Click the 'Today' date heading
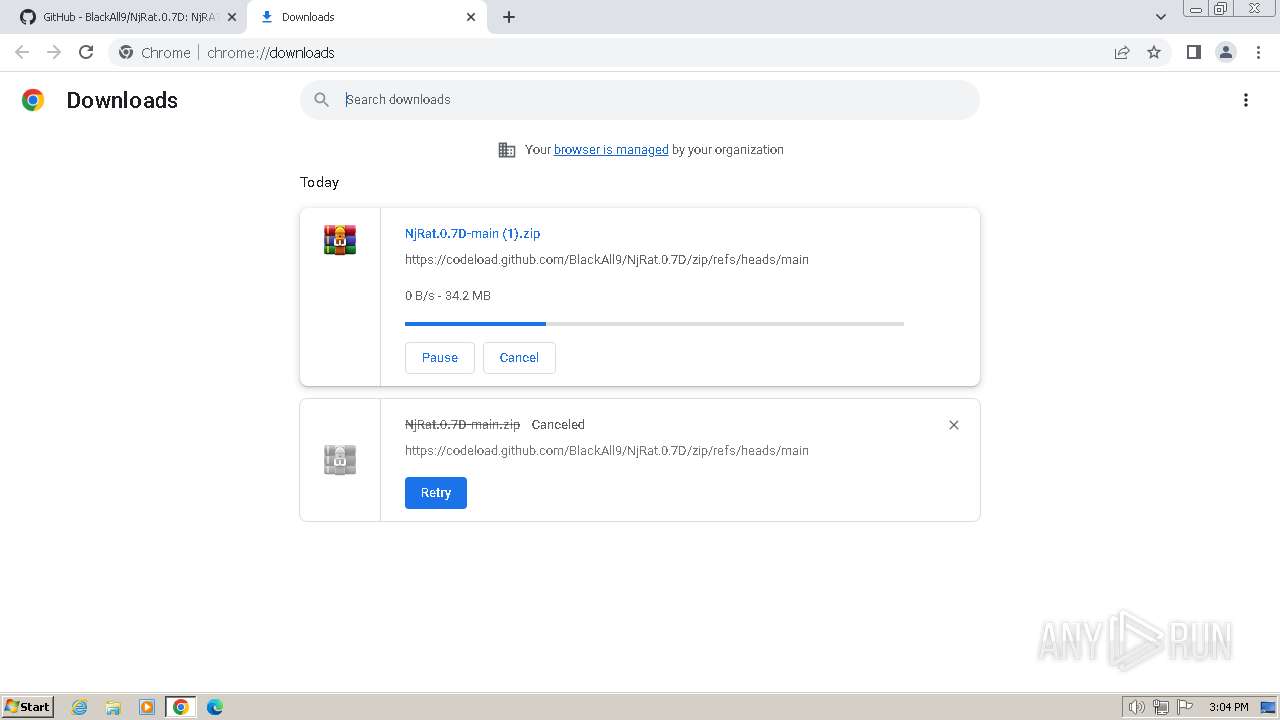Image resolution: width=1280 pixels, height=720 pixels. click(x=319, y=182)
